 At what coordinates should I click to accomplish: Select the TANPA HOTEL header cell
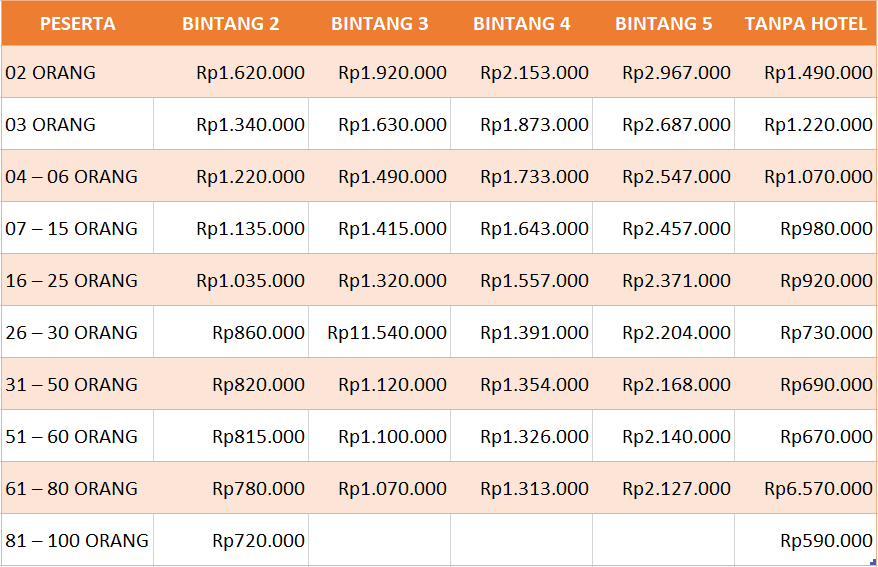(806, 23)
